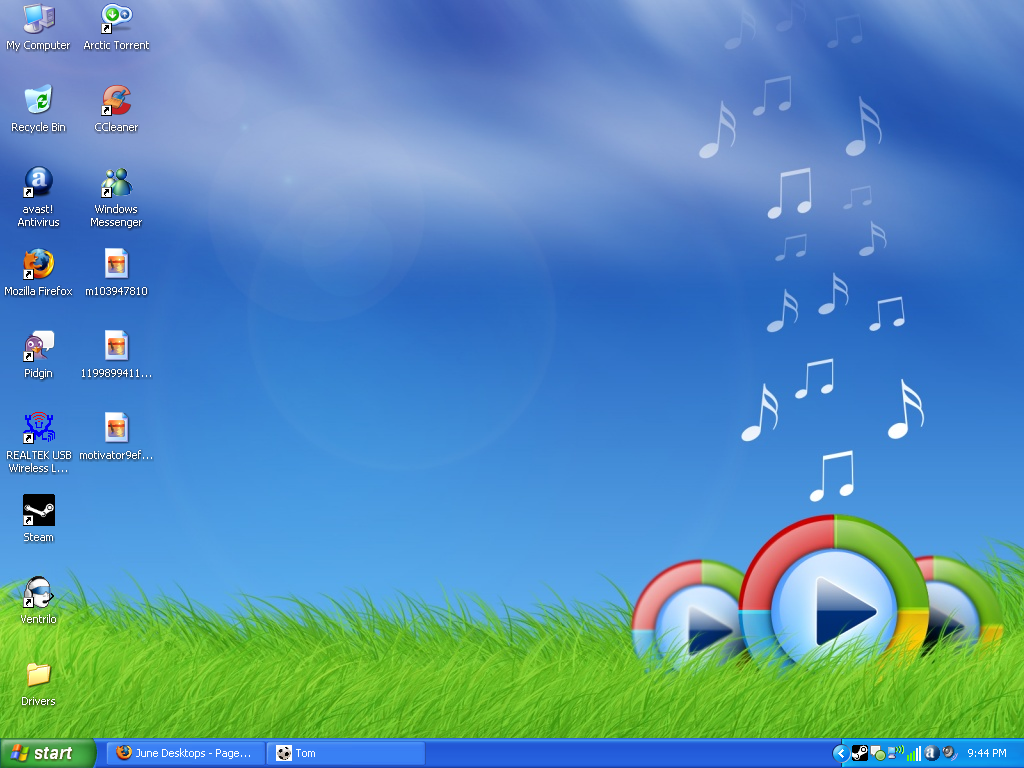This screenshot has width=1024, height=768.
Task: Select the Drivers folder
Action: [38, 684]
